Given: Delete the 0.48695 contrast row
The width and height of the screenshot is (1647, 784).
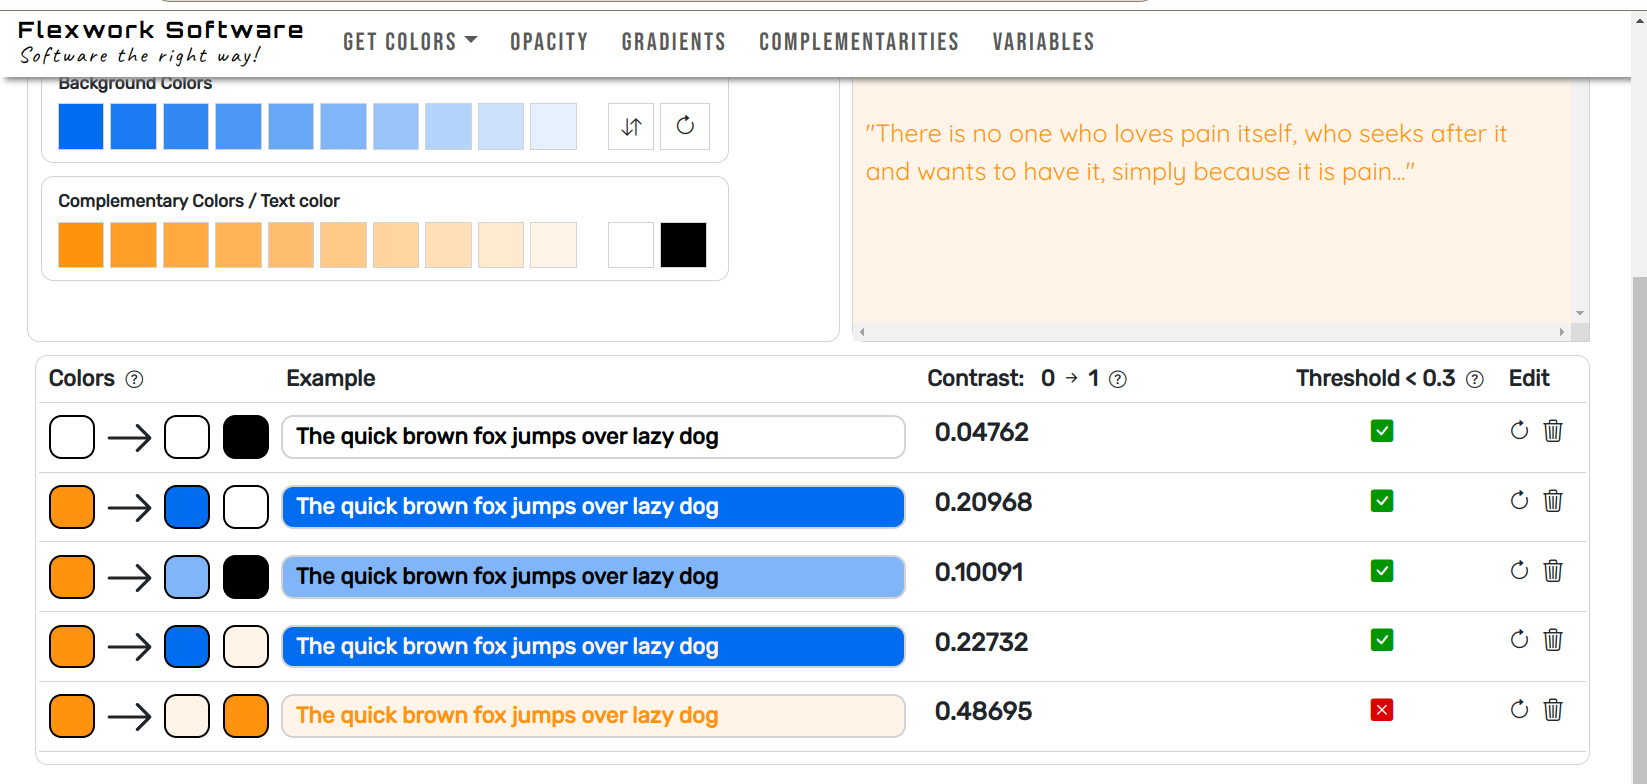Looking at the screenshot, I should coord(1553,710).
